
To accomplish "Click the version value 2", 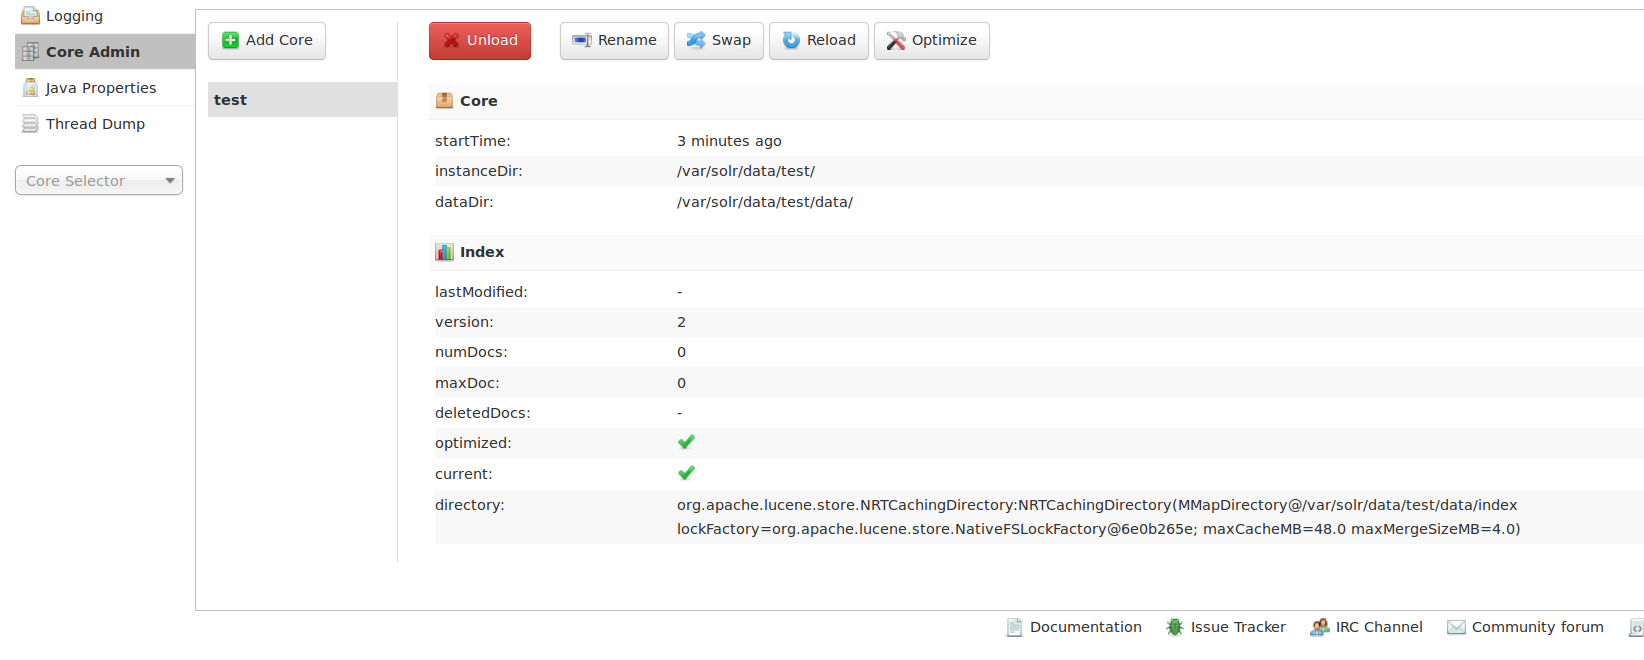I will click(x=681, y=322).
